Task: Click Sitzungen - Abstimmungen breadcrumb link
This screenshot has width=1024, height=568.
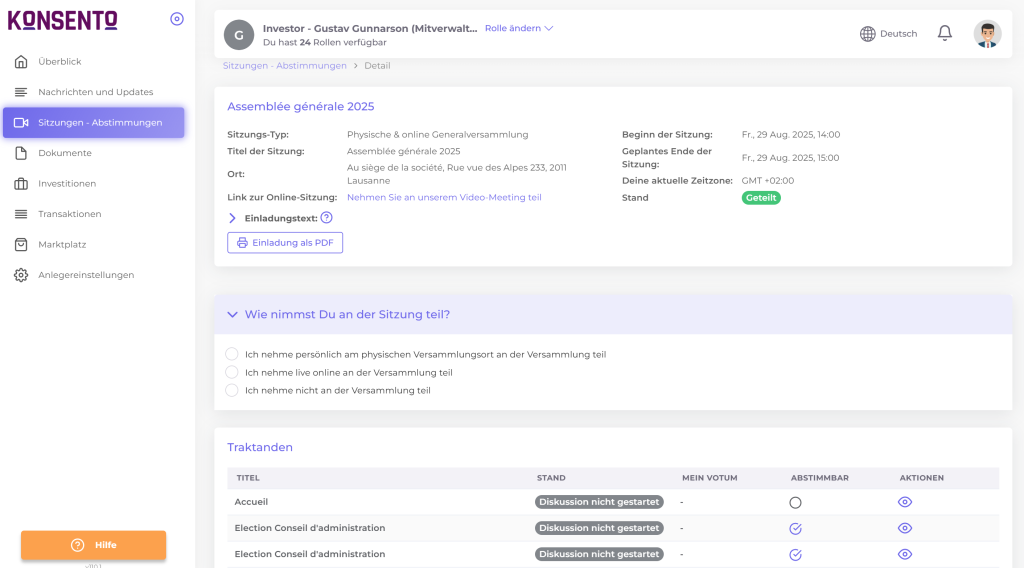Action: 285,66
